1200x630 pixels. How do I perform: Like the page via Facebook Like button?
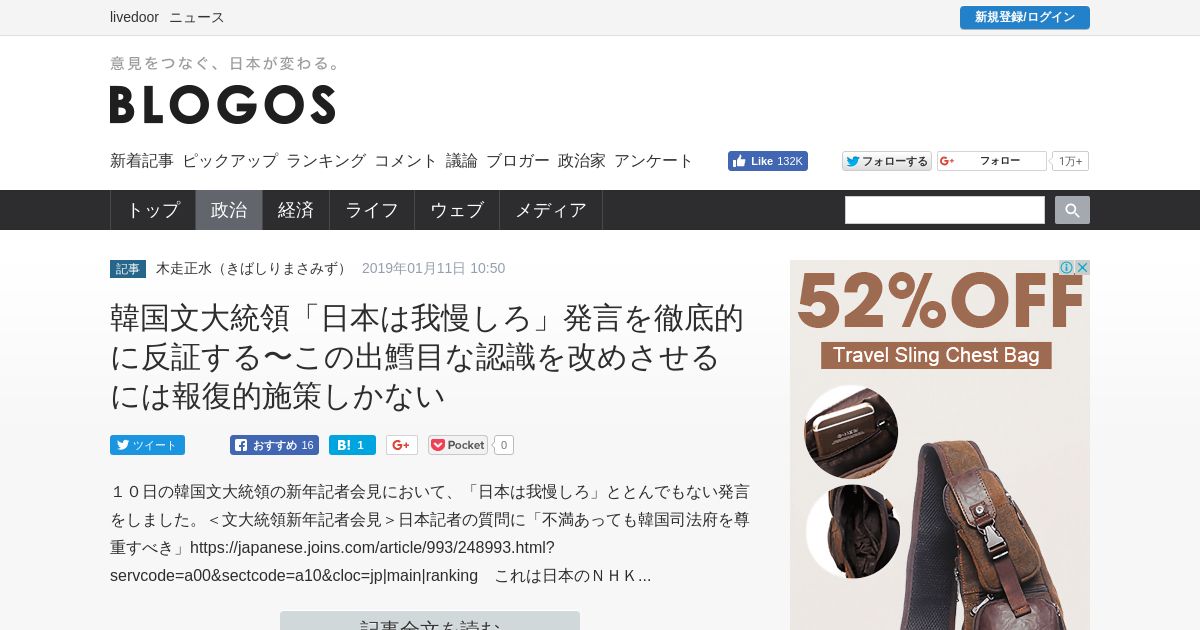(768, 161)
